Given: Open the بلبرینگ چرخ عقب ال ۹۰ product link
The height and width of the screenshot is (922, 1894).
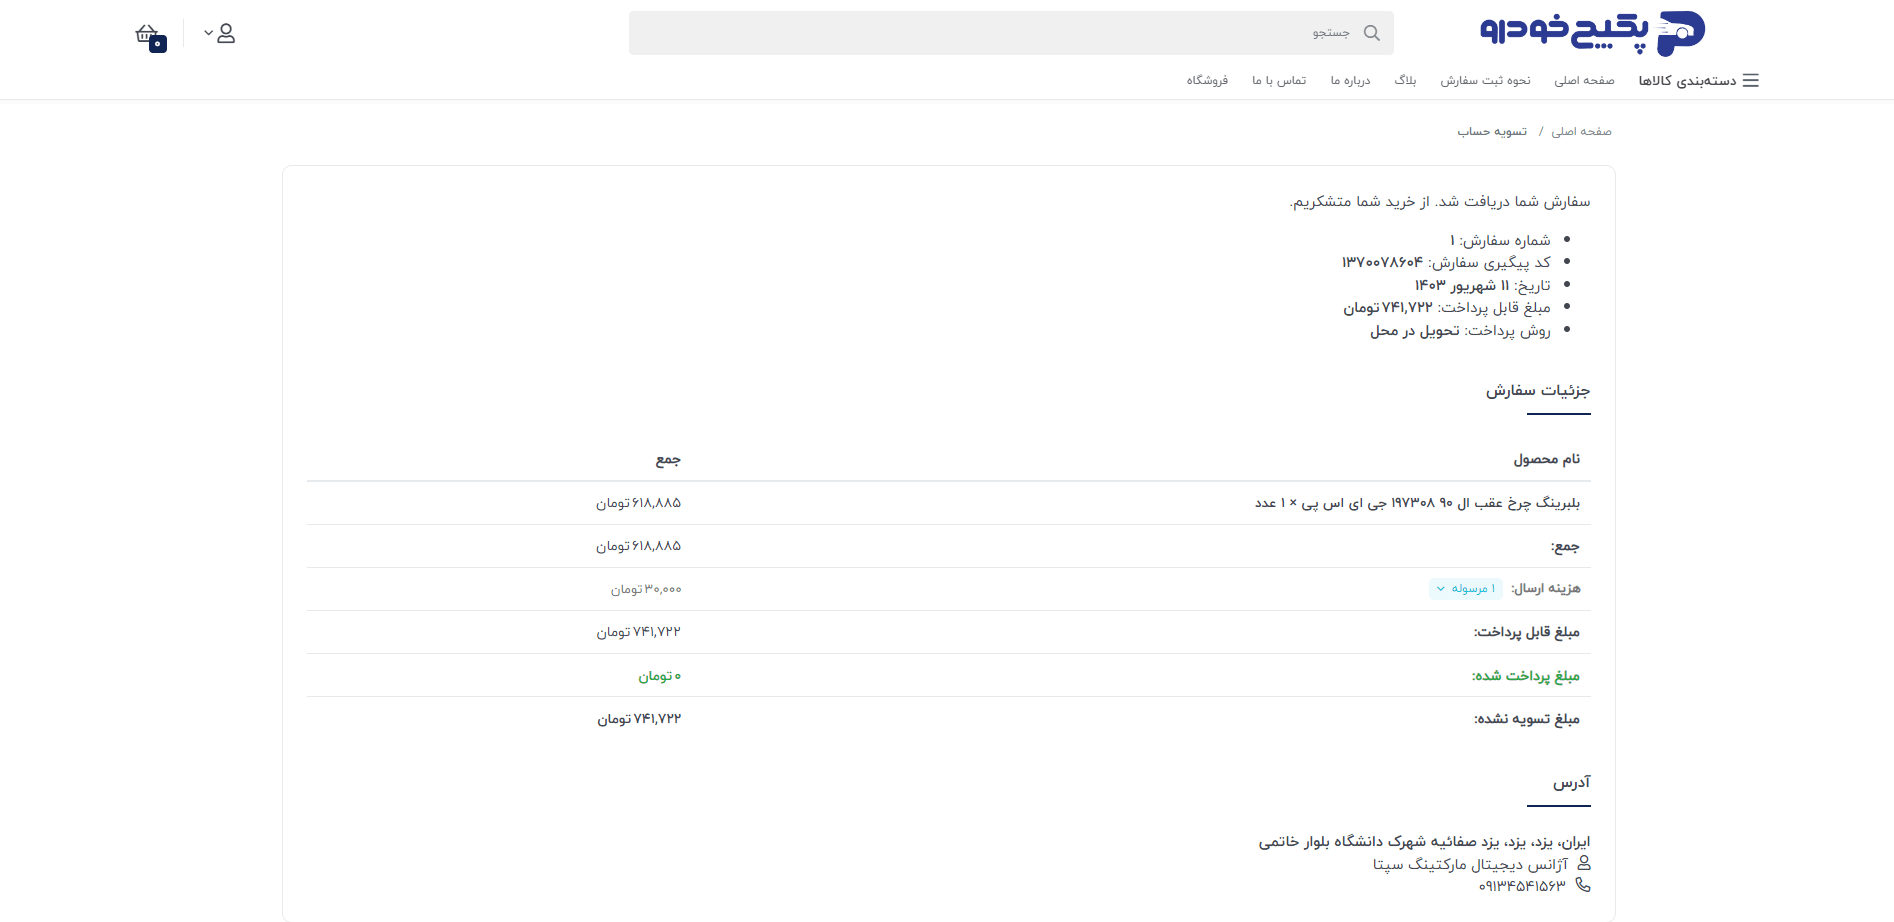Looking at the screenshot, I should pyautogui.click(x=1417, y=503).
